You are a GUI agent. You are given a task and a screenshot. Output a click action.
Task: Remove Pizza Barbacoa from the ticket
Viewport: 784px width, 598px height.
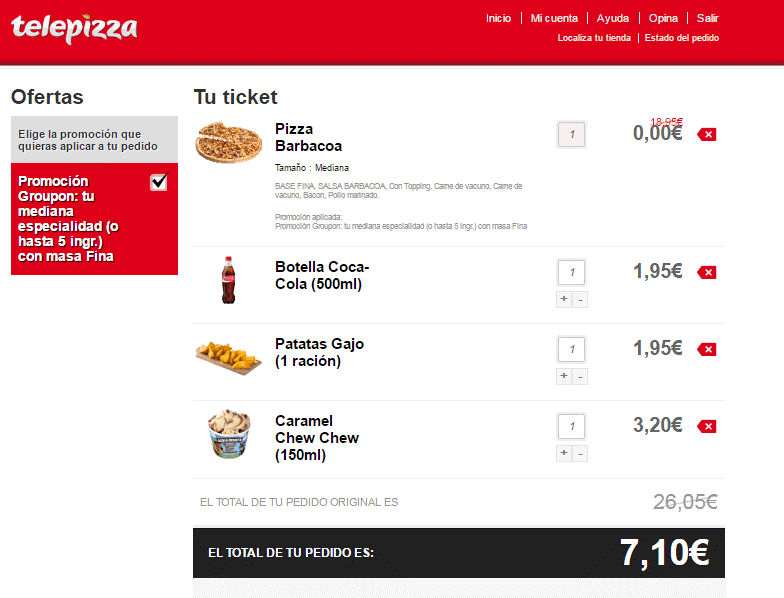pos(706,134)
